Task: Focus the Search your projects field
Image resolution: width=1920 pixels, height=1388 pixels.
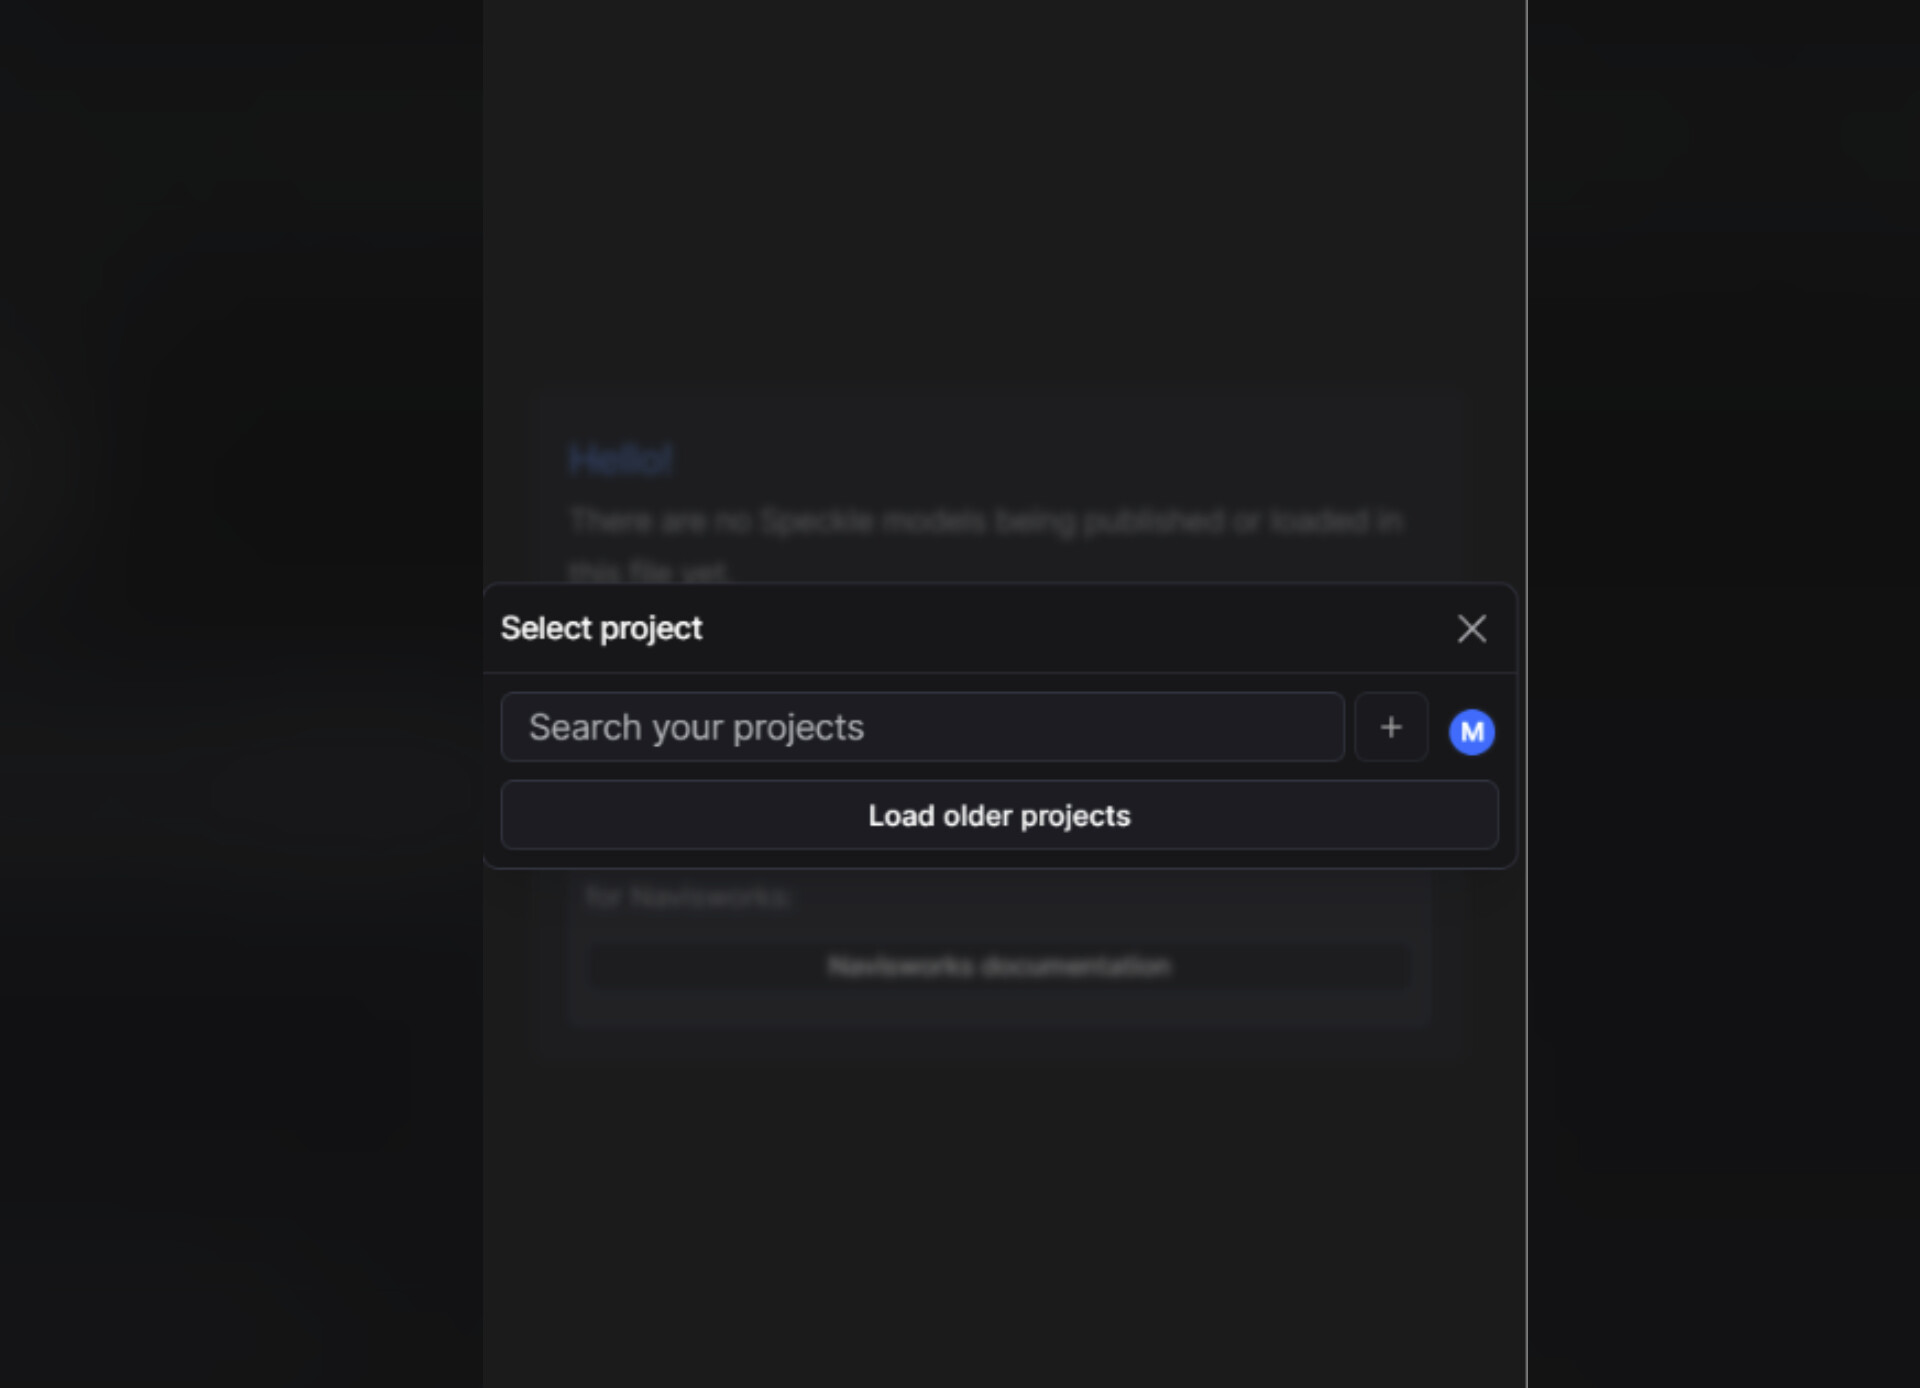Action: pos(922,727)
